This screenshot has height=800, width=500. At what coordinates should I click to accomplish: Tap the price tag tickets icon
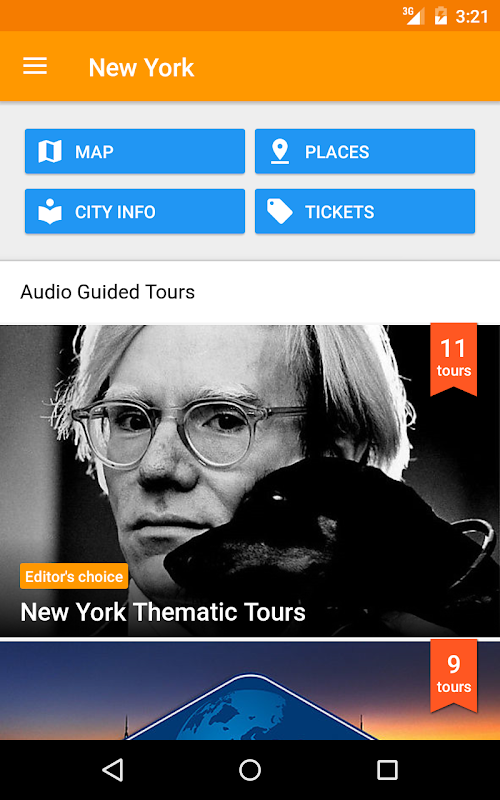(280, 211)
